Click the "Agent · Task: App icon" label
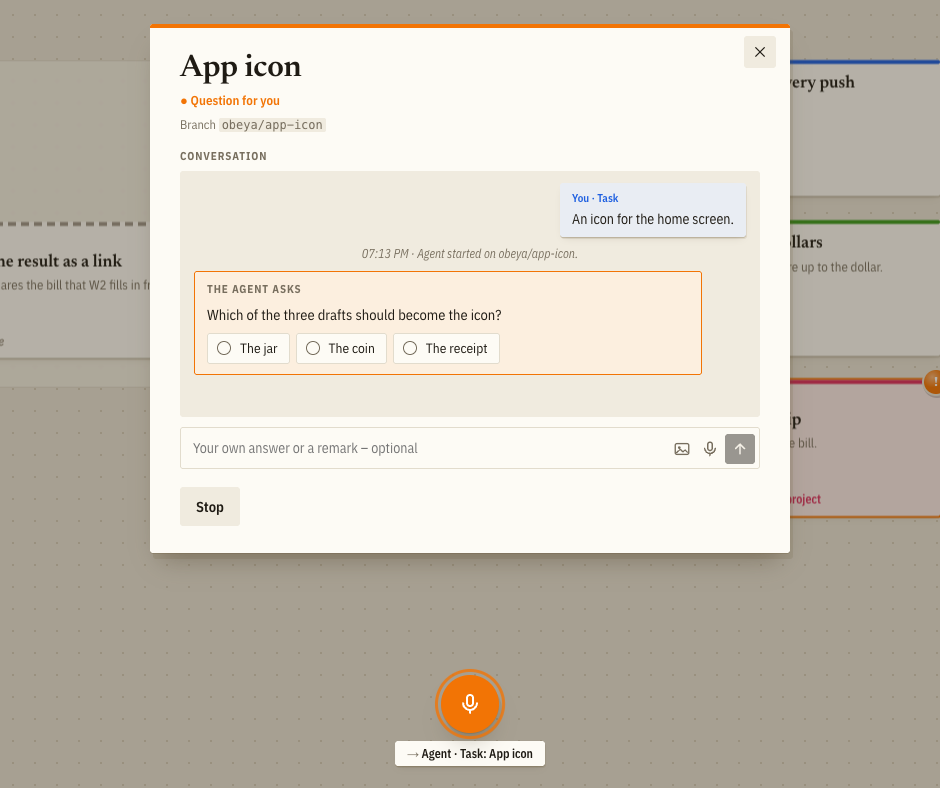This screenshot has height=788, width=940. (470, 754)
